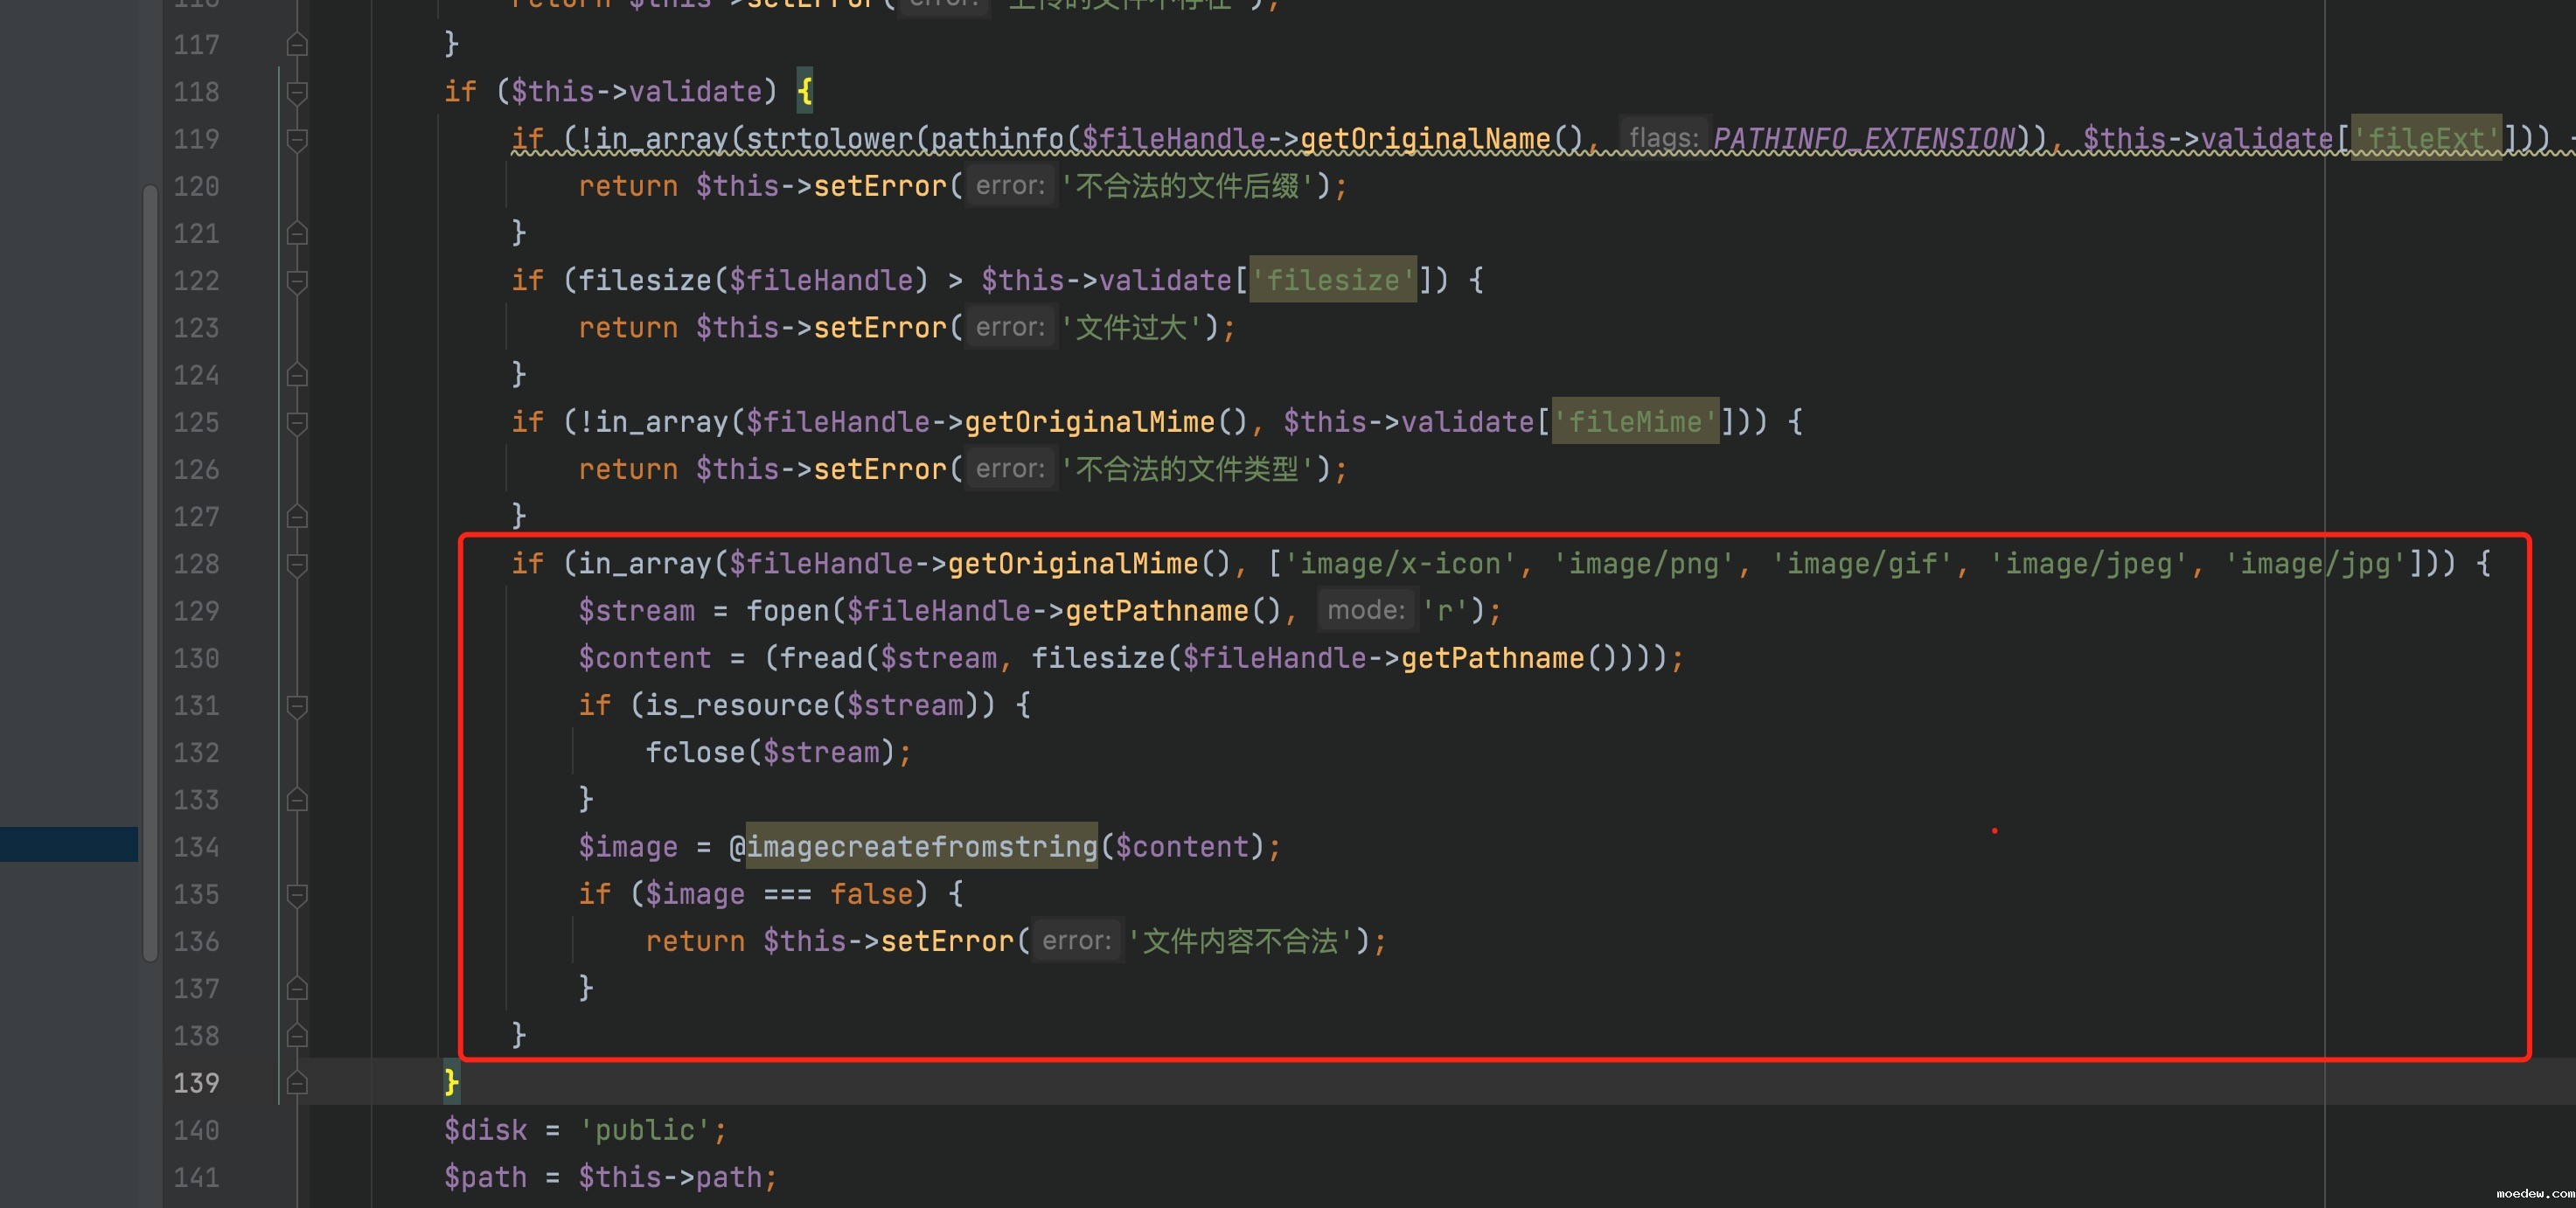
Task: Collapse the validate if-block at line 118
Action: click(296, 92)
